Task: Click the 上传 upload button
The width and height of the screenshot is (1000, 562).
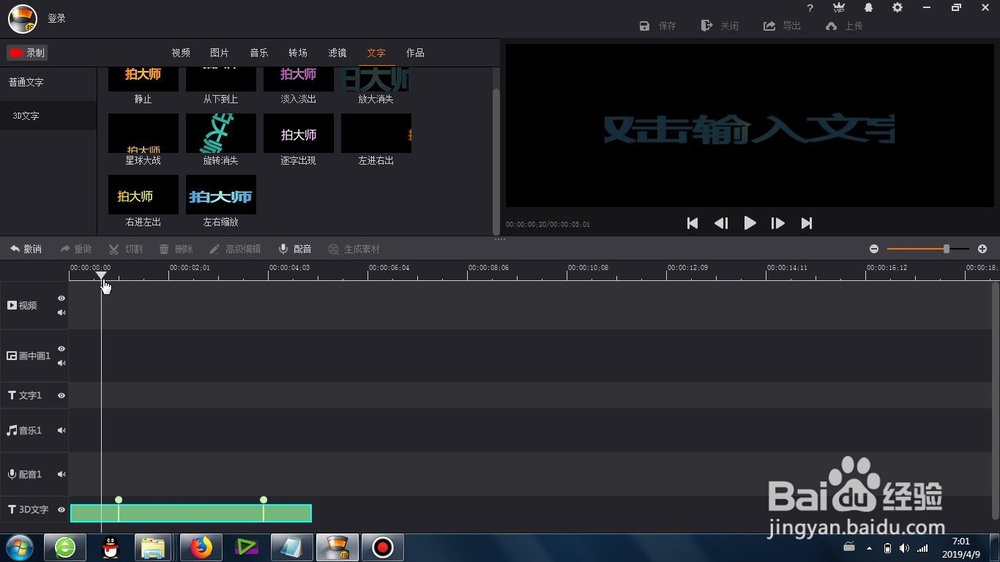Action: [844, 26]
